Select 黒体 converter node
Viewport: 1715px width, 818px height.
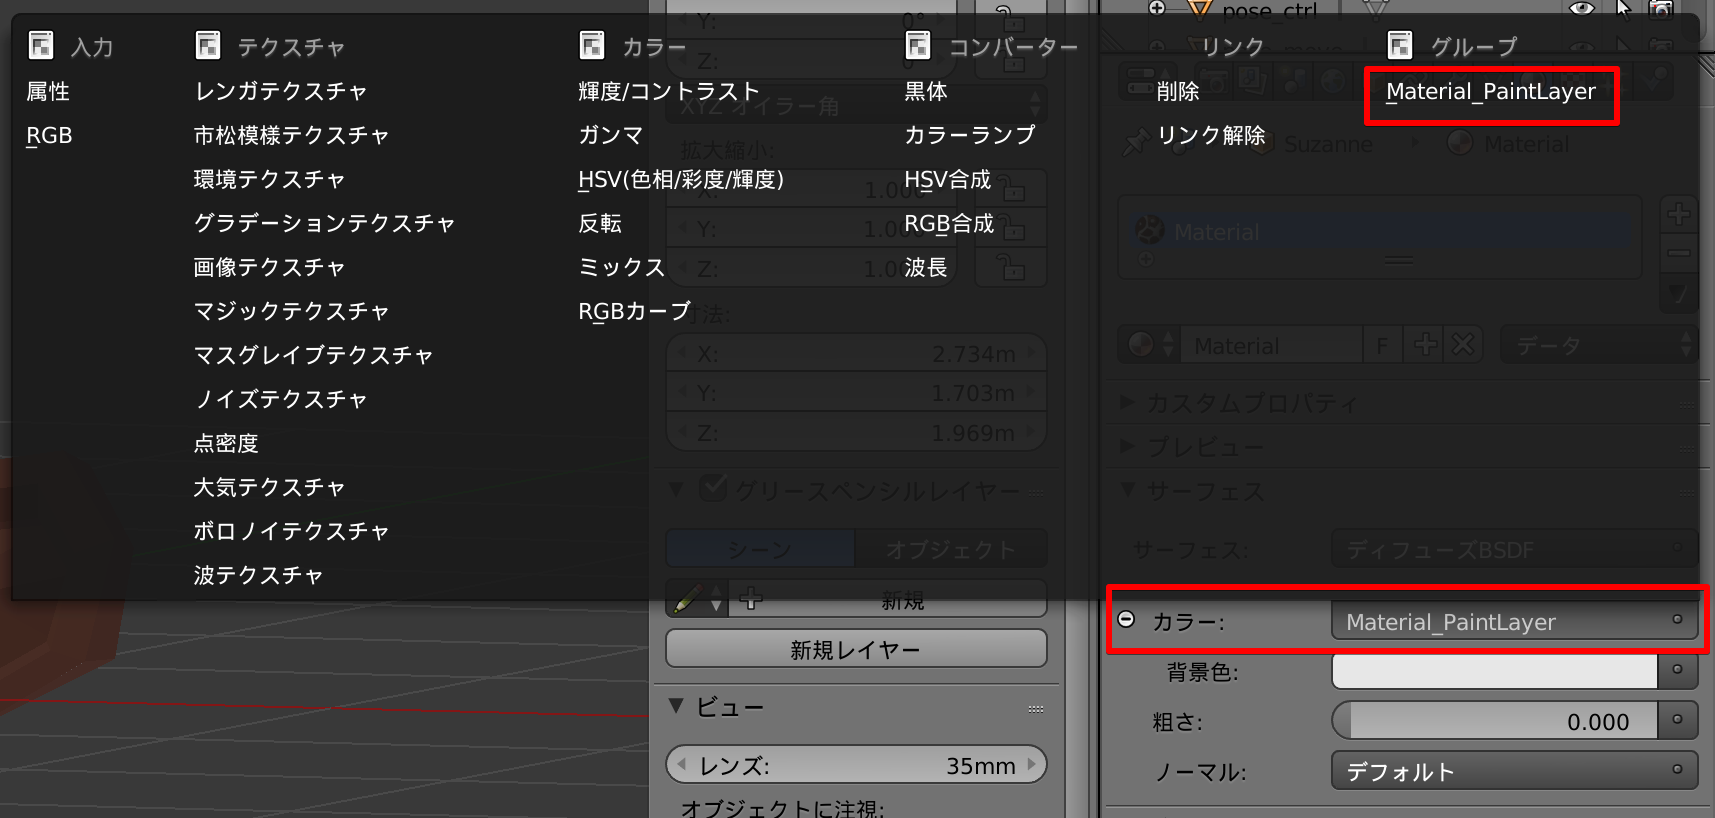point(925,91)
